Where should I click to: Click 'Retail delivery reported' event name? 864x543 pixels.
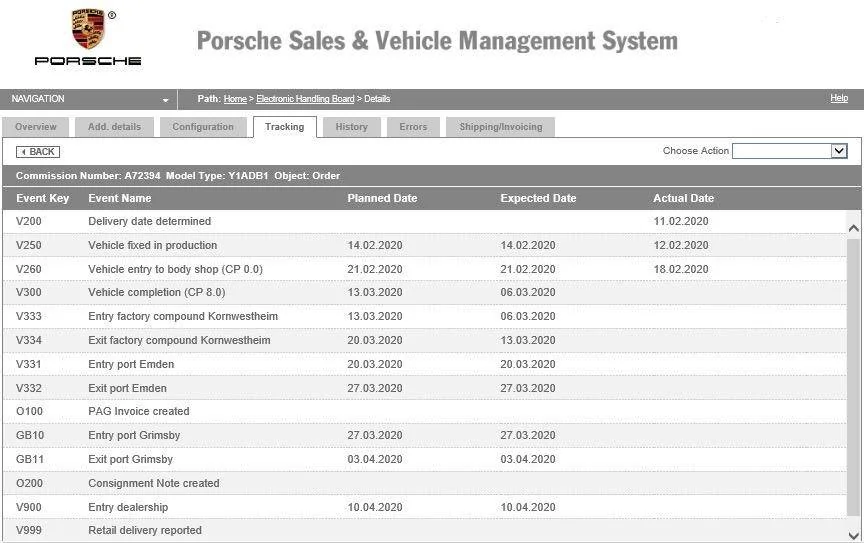[x=145, y=530]
